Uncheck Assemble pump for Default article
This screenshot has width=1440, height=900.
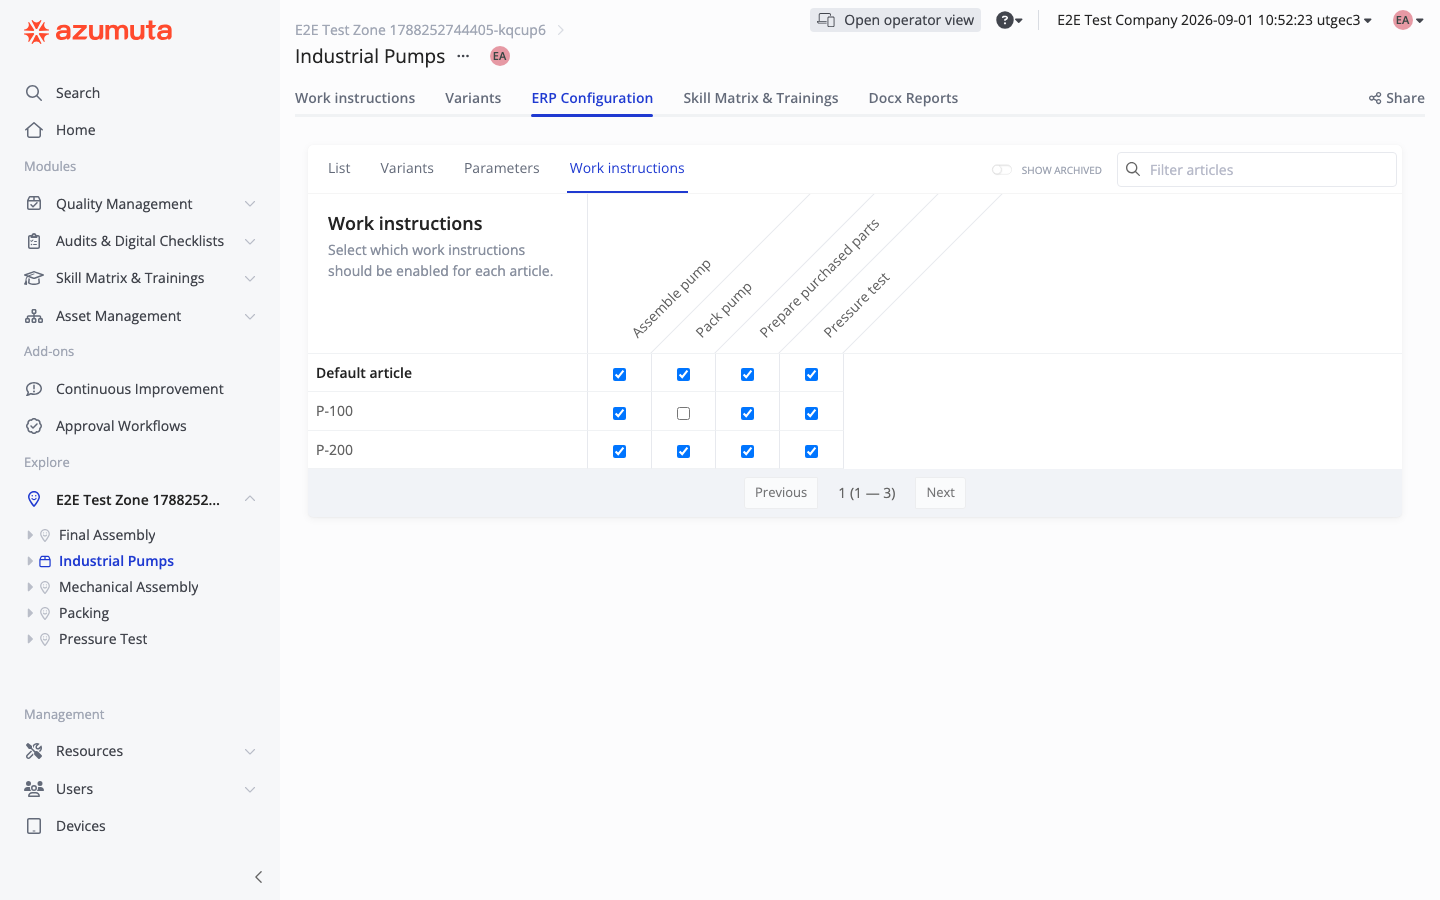(x=619, y=374)
